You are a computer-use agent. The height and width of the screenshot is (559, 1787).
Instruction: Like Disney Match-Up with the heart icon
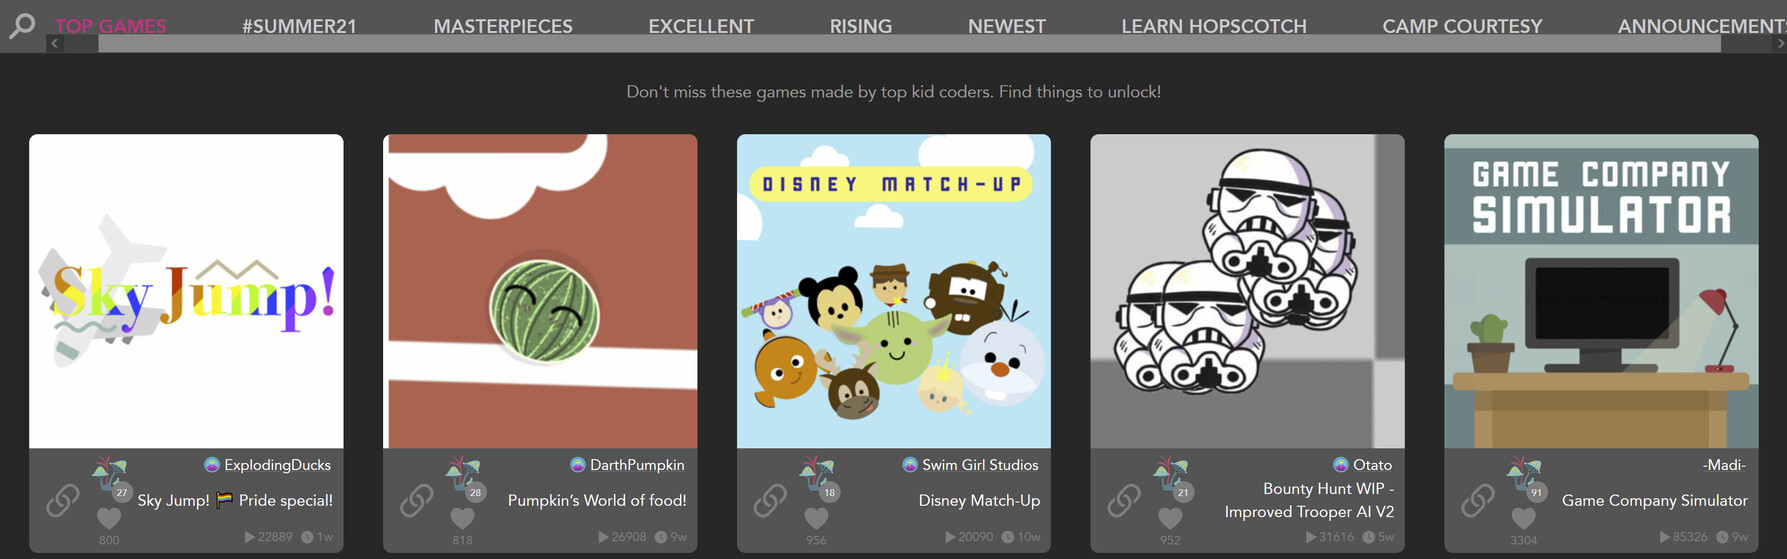[816, 518]
